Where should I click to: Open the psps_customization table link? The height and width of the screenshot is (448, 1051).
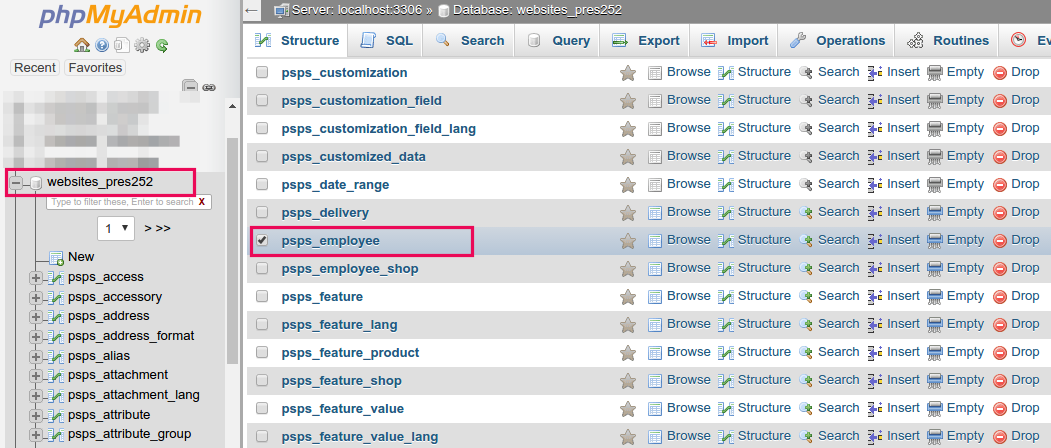point(344,73)
